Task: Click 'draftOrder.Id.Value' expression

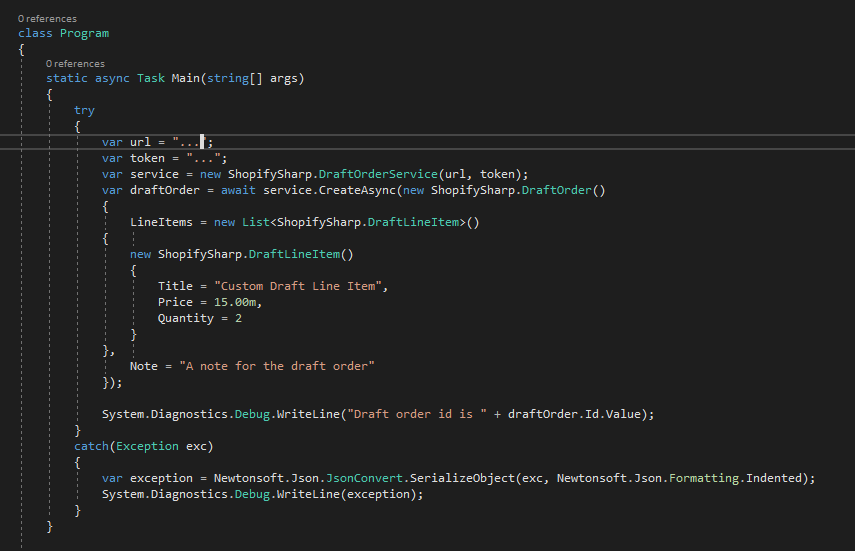Action: [574, 414]
